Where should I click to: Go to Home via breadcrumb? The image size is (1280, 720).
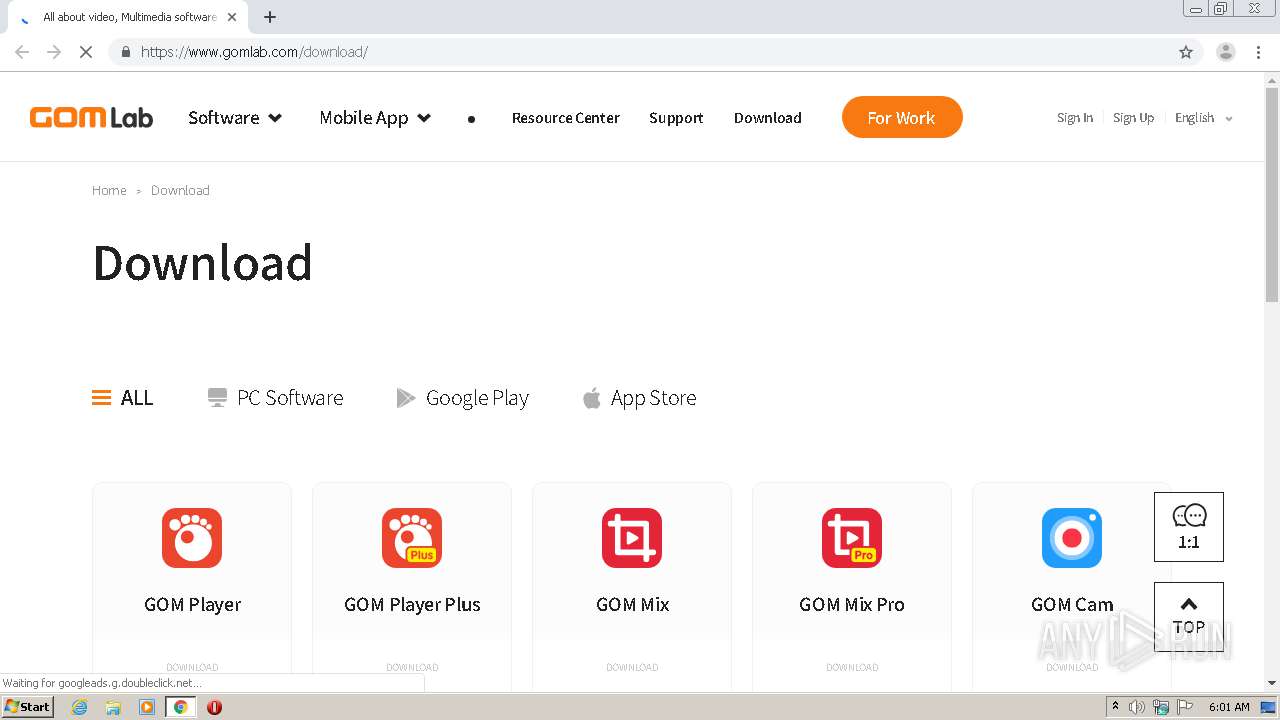(x=109, y=190)
